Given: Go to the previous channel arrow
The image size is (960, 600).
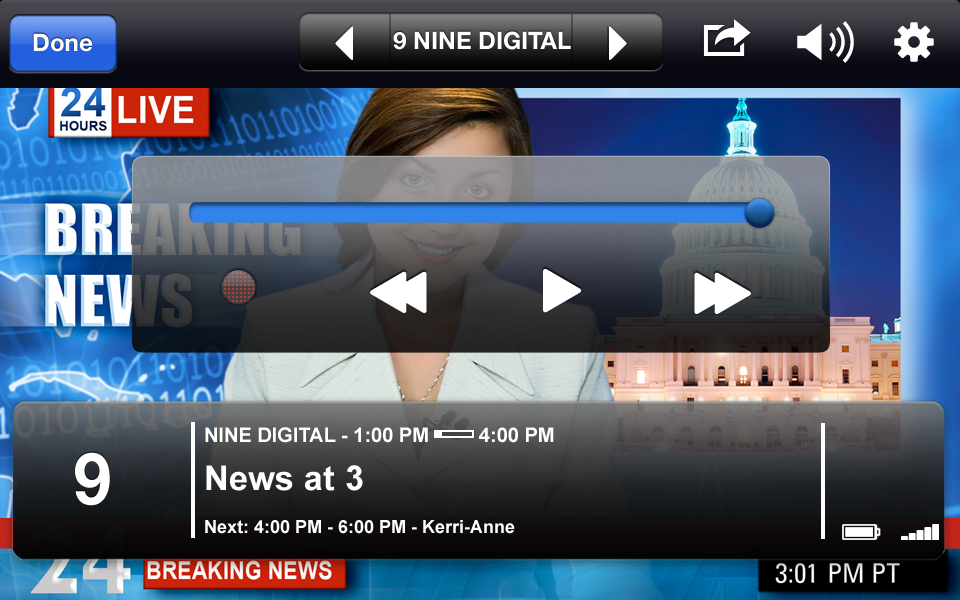Looking at the screenshot, I should 345,42.
